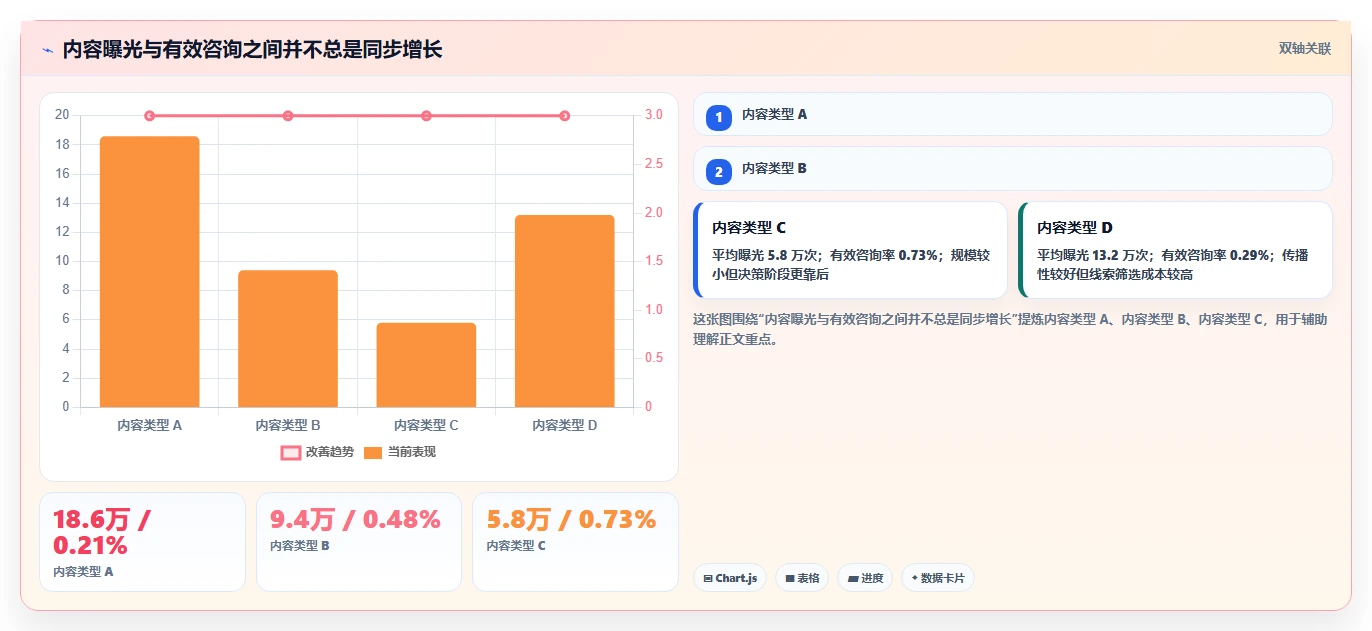Click the orange bar for 内容类型 B
This screenshot has width=1372, height=631.
coord(288,339)
